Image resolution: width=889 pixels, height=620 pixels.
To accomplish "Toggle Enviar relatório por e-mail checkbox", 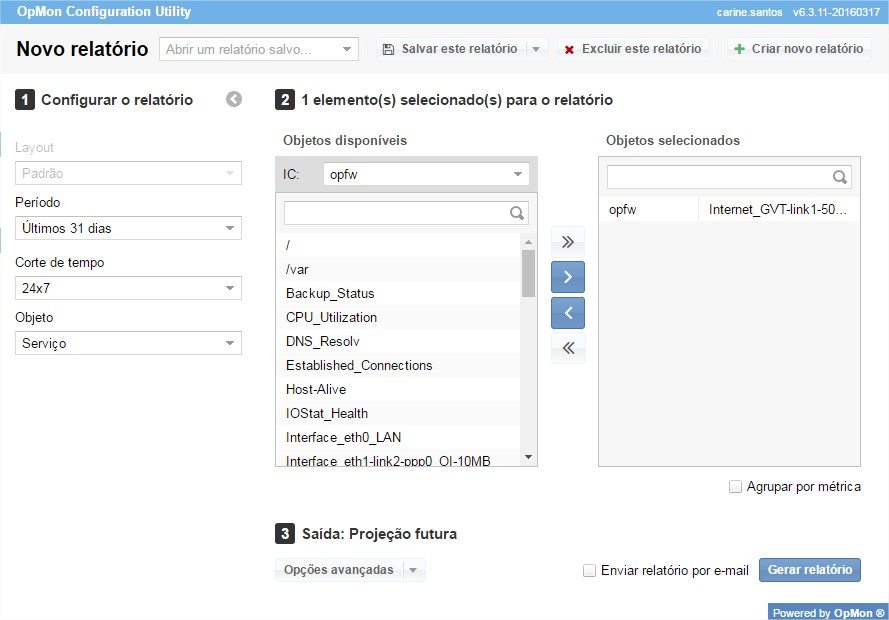I will 590,571.
